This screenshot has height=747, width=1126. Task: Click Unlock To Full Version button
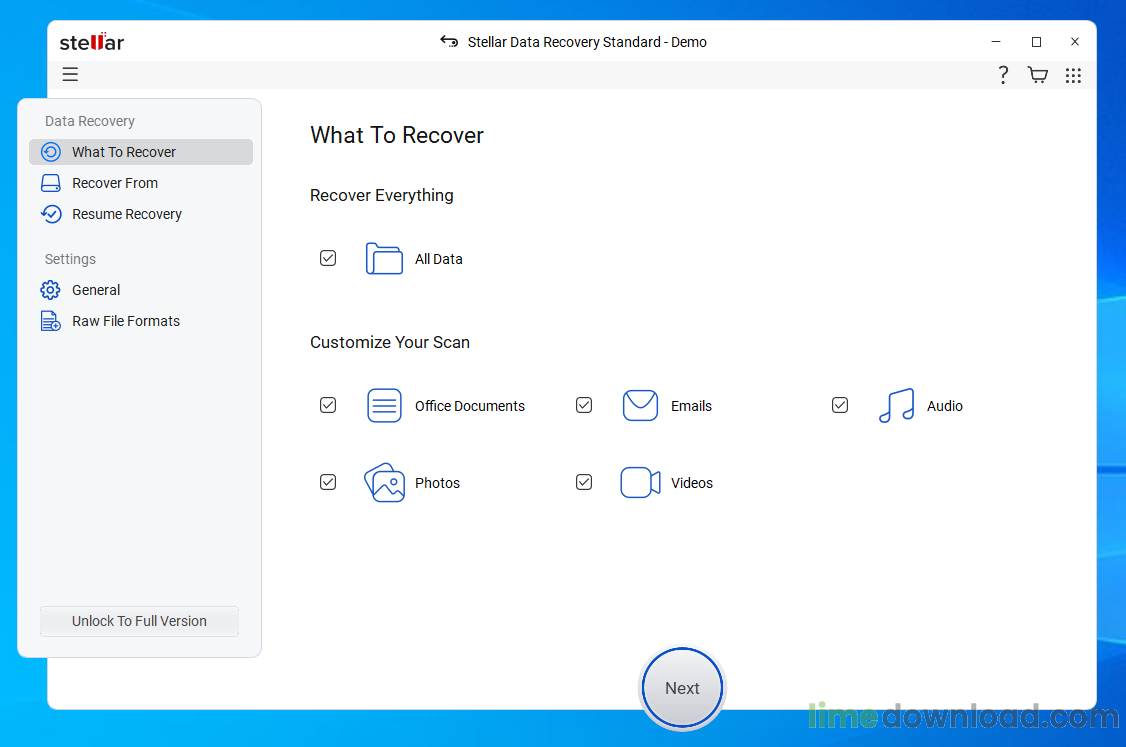click(x=139, y=621)
